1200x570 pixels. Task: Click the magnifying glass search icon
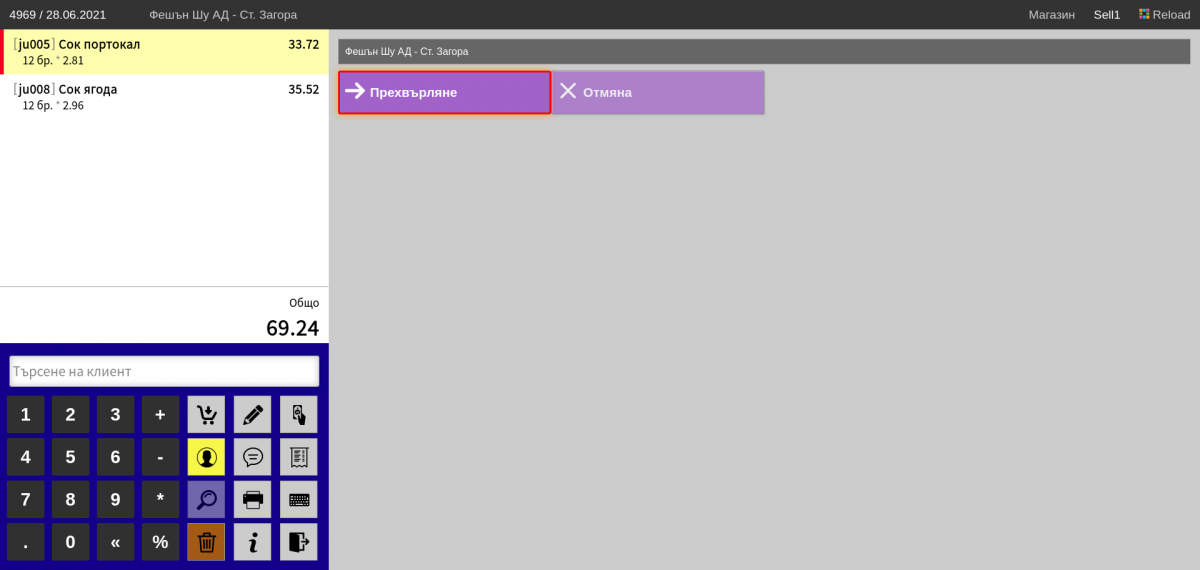pyautogui.click(x=206, y=499)
